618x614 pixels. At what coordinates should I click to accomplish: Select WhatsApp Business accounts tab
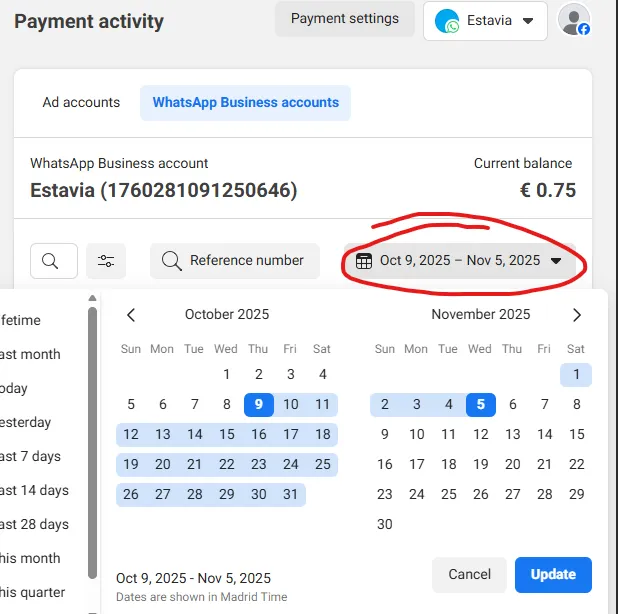tap(245, 102)
